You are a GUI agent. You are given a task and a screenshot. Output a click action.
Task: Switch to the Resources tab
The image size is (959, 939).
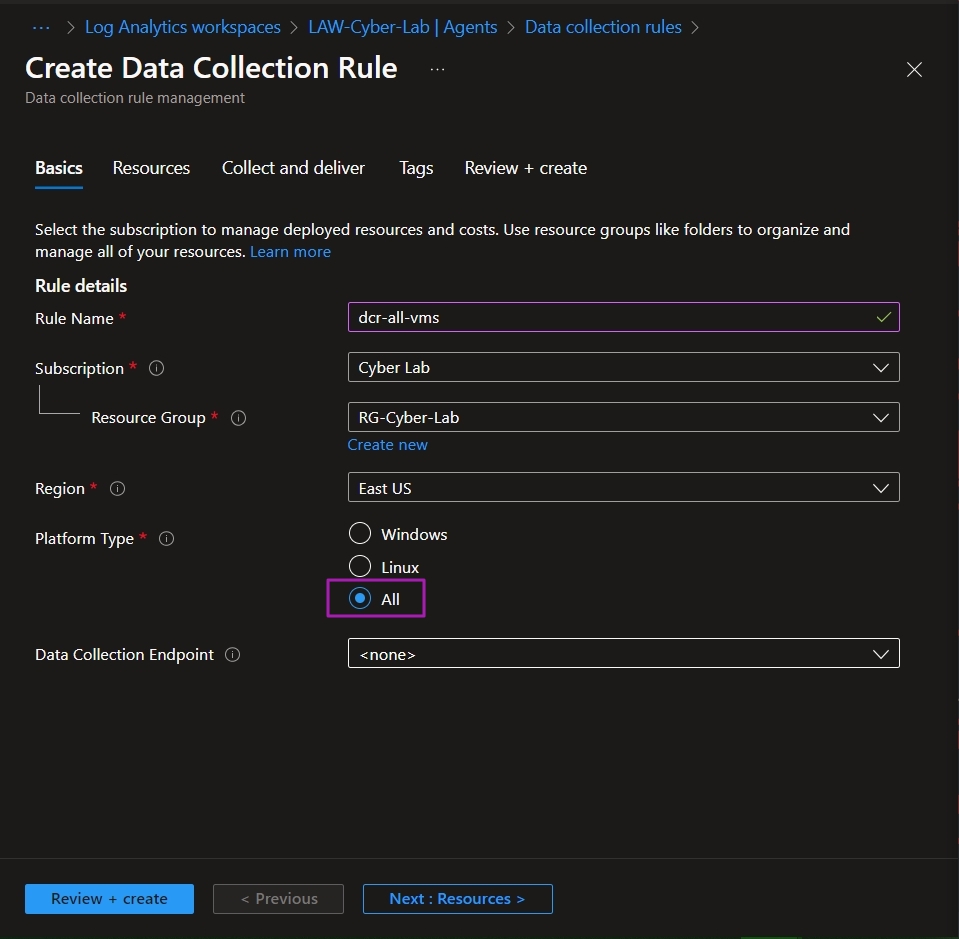(151, 168)
